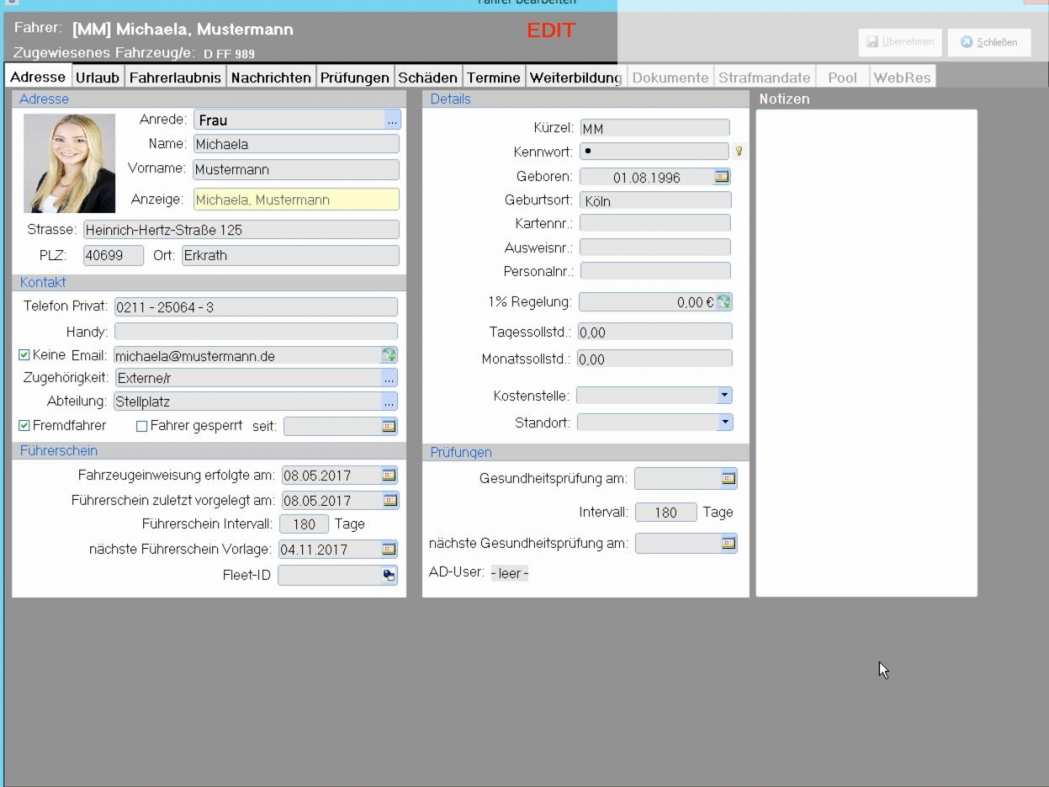The height and width of the screenshot is (787, 1049).
Task: Open calendar for nächste Gesundheitsprüfung am
Action: click(728, 544)
